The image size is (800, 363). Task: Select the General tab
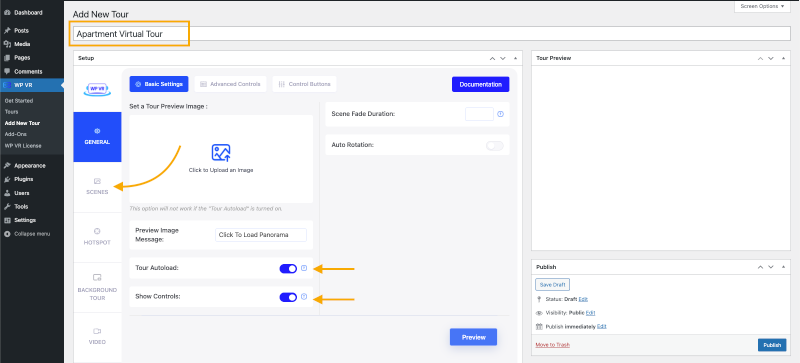tap(97, 137)
